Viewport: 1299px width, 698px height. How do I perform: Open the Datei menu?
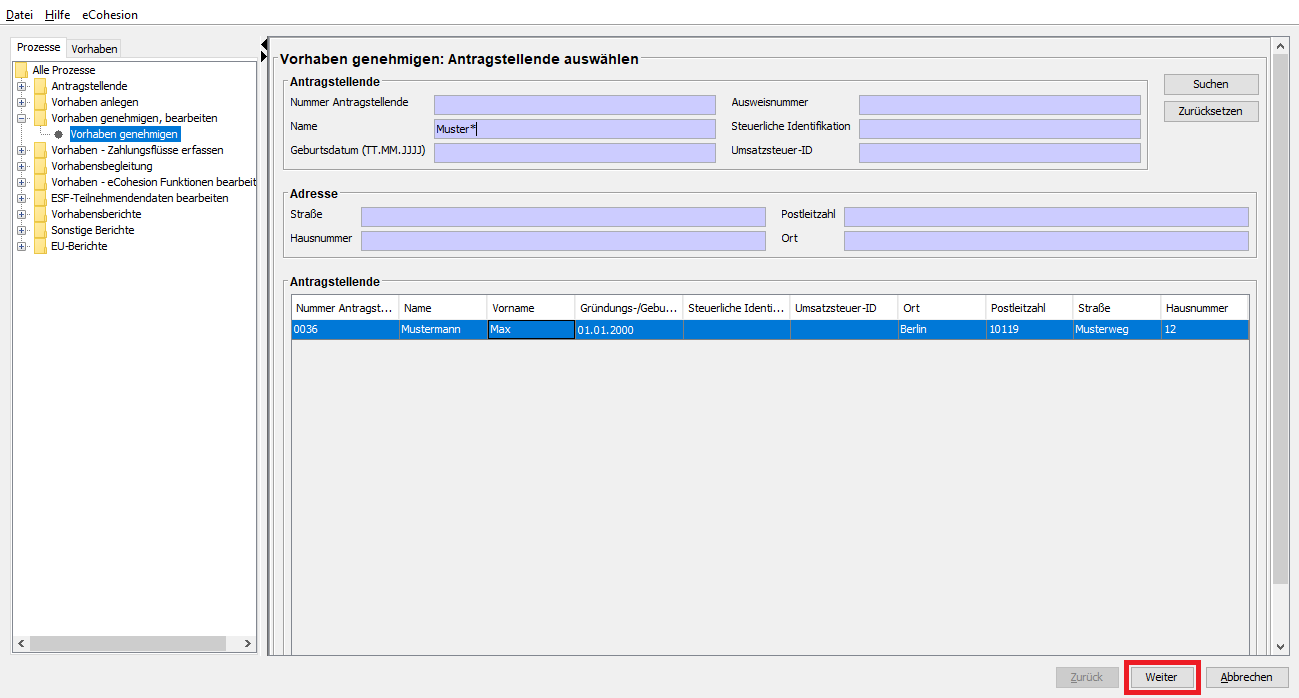19,15
